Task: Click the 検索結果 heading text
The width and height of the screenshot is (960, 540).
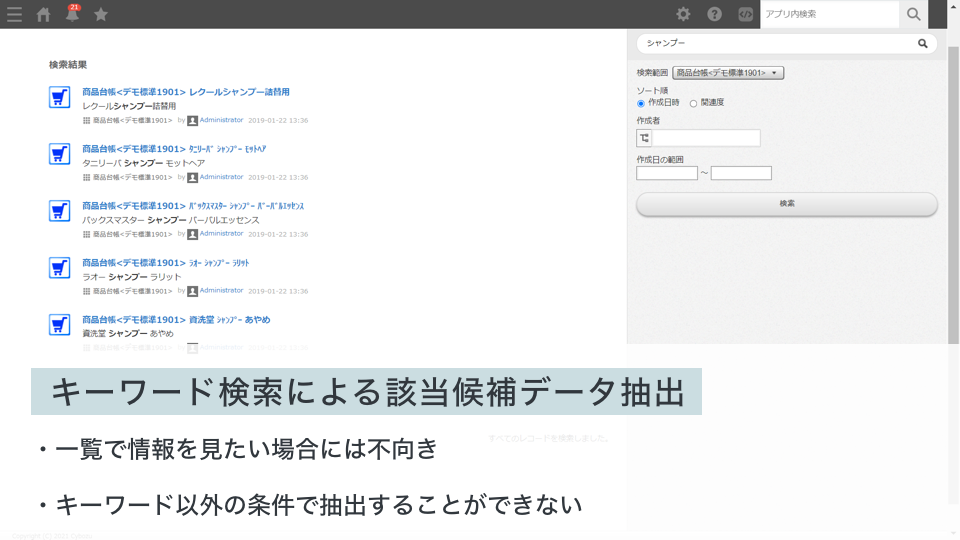Action: pyautogui.click(x=68, y=65)
